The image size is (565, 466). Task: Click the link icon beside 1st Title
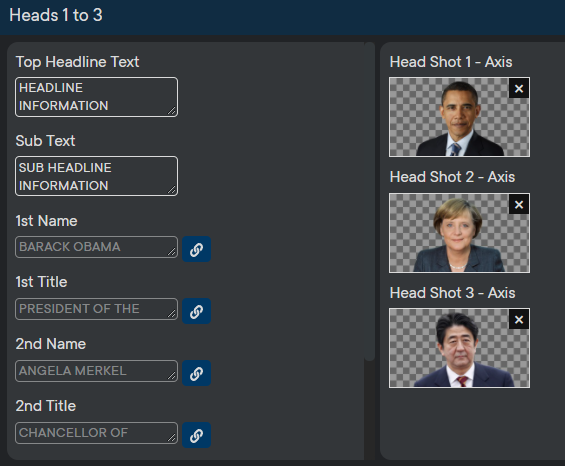coord(196,311)
